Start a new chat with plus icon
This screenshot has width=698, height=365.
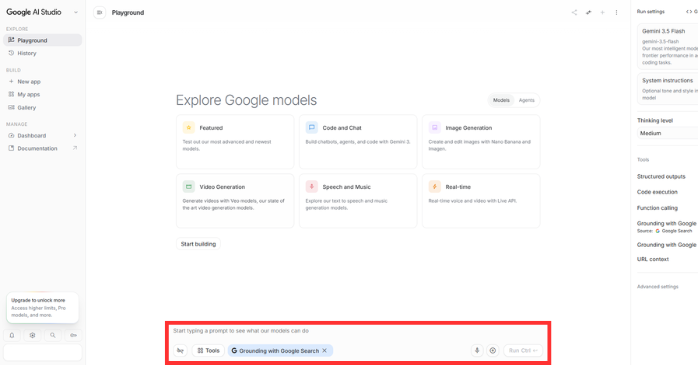coord(602,12)
